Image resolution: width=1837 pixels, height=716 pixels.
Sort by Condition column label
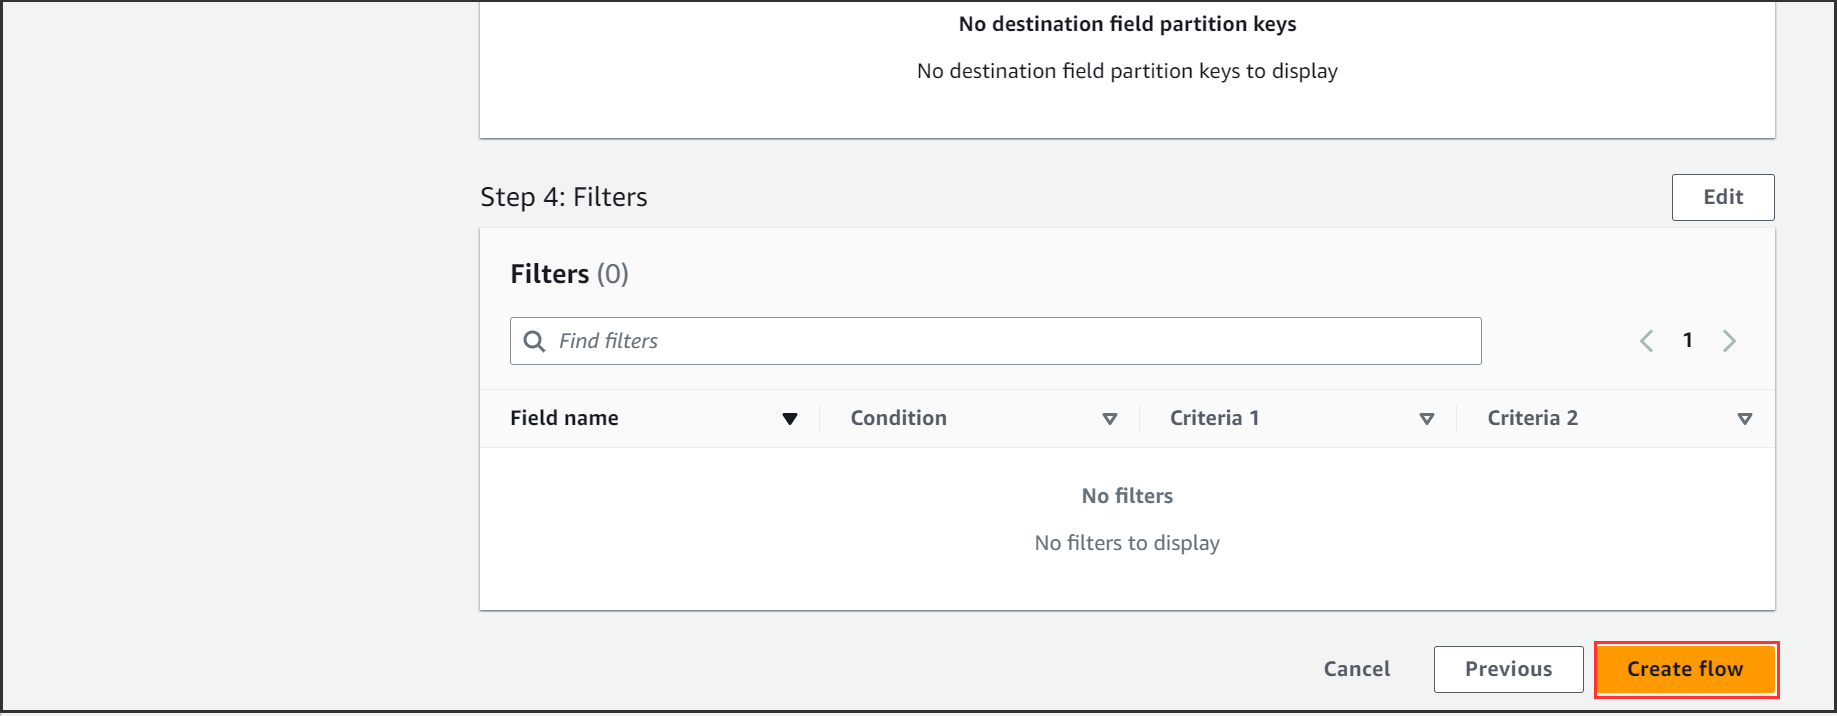click(x=898, y=418)
